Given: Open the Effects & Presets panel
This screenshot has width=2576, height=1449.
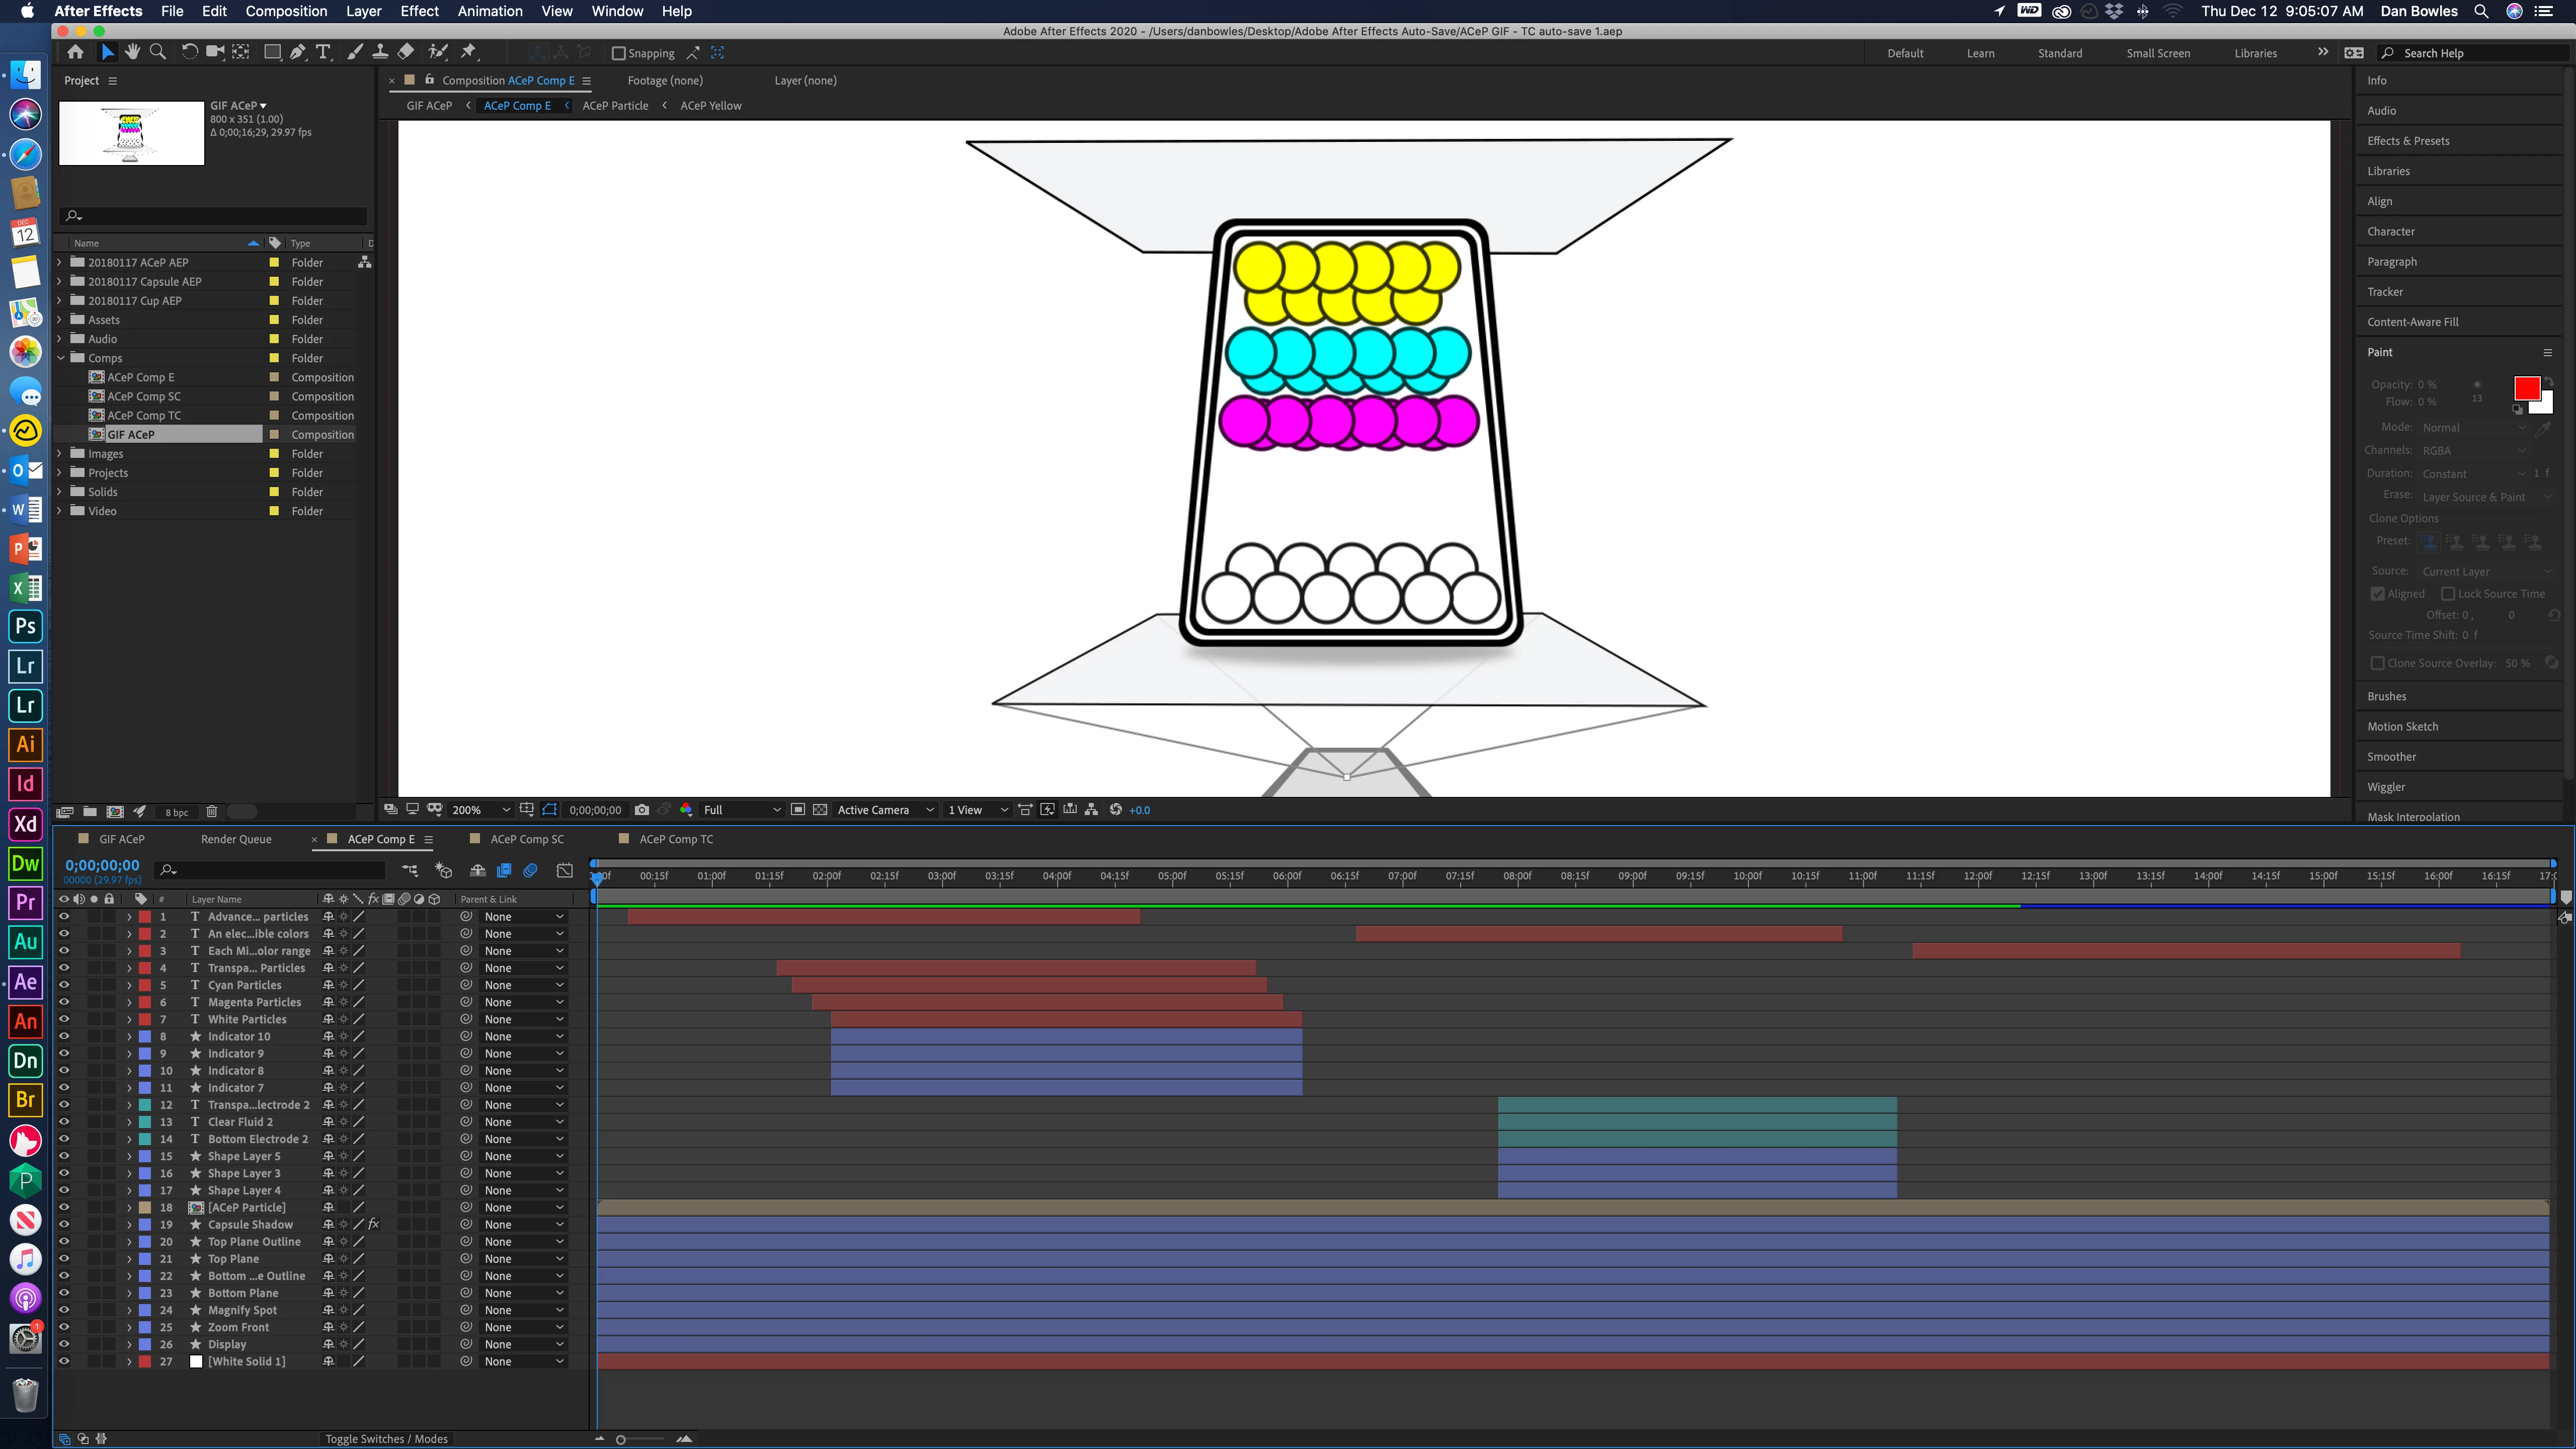Looking at the screenshot, I should coord(2408,141).
